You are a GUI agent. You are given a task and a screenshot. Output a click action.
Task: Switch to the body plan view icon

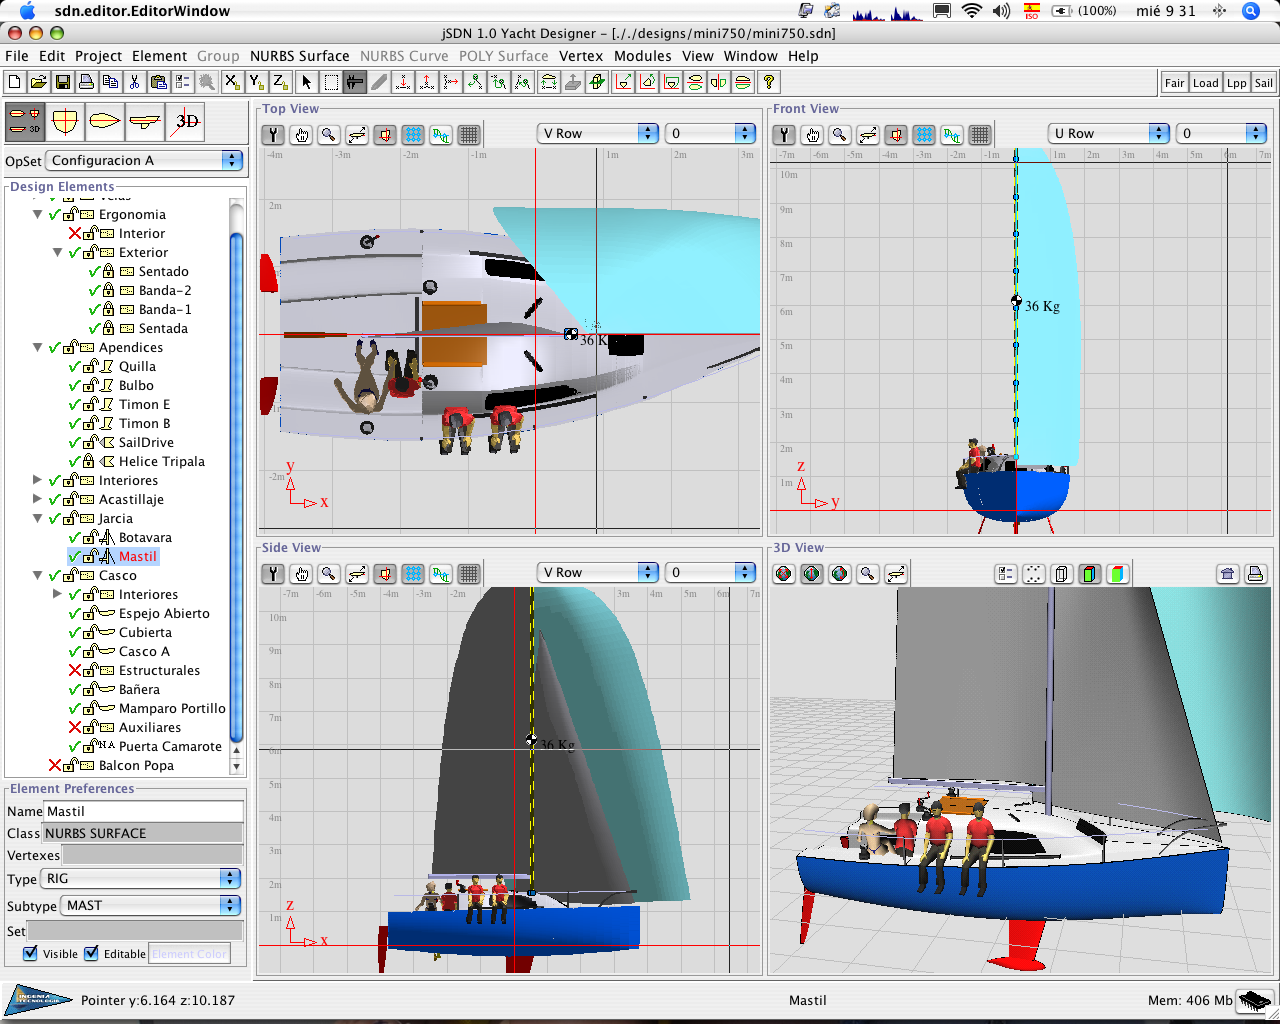[x=65, y=122]
